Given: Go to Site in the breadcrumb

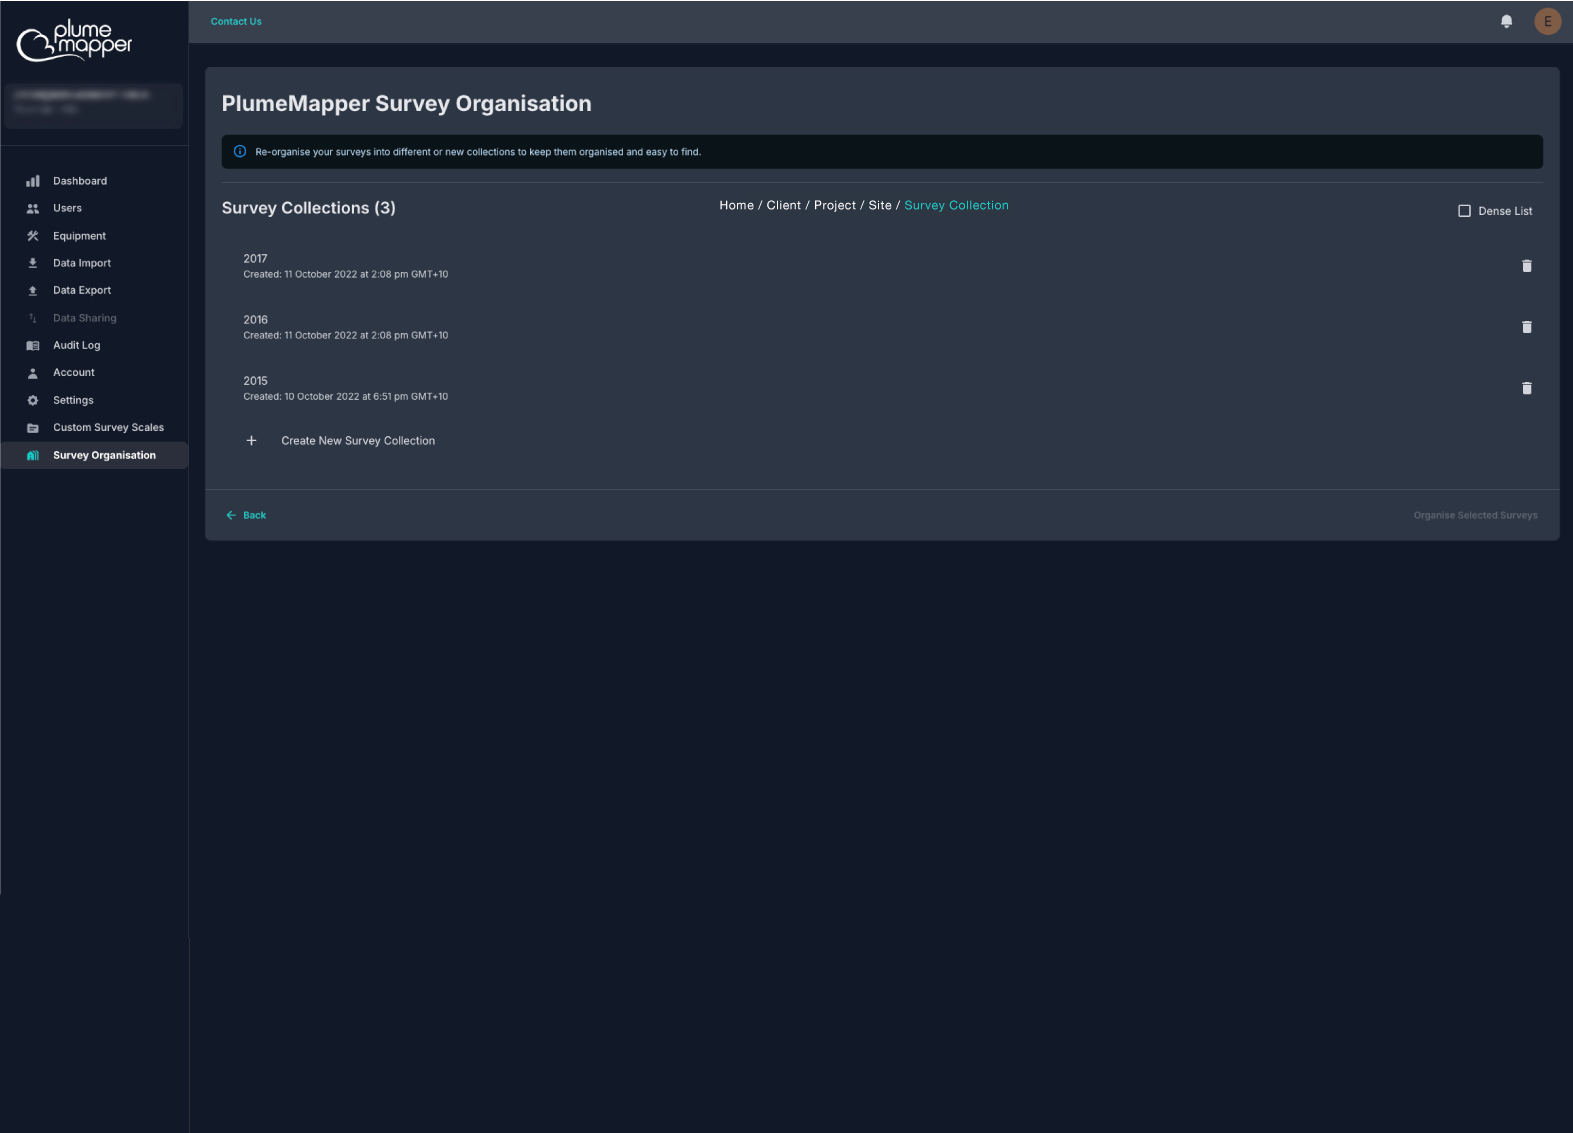Looking at the screenshot, I should pyautogui.click(x=880, y=205).
